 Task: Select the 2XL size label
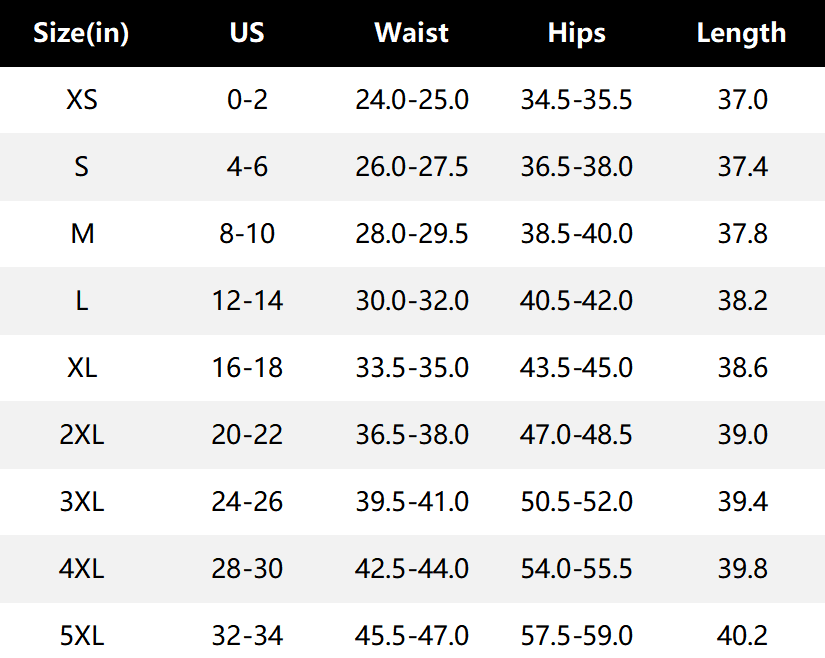pyautogui.click(x=82, y=434)
